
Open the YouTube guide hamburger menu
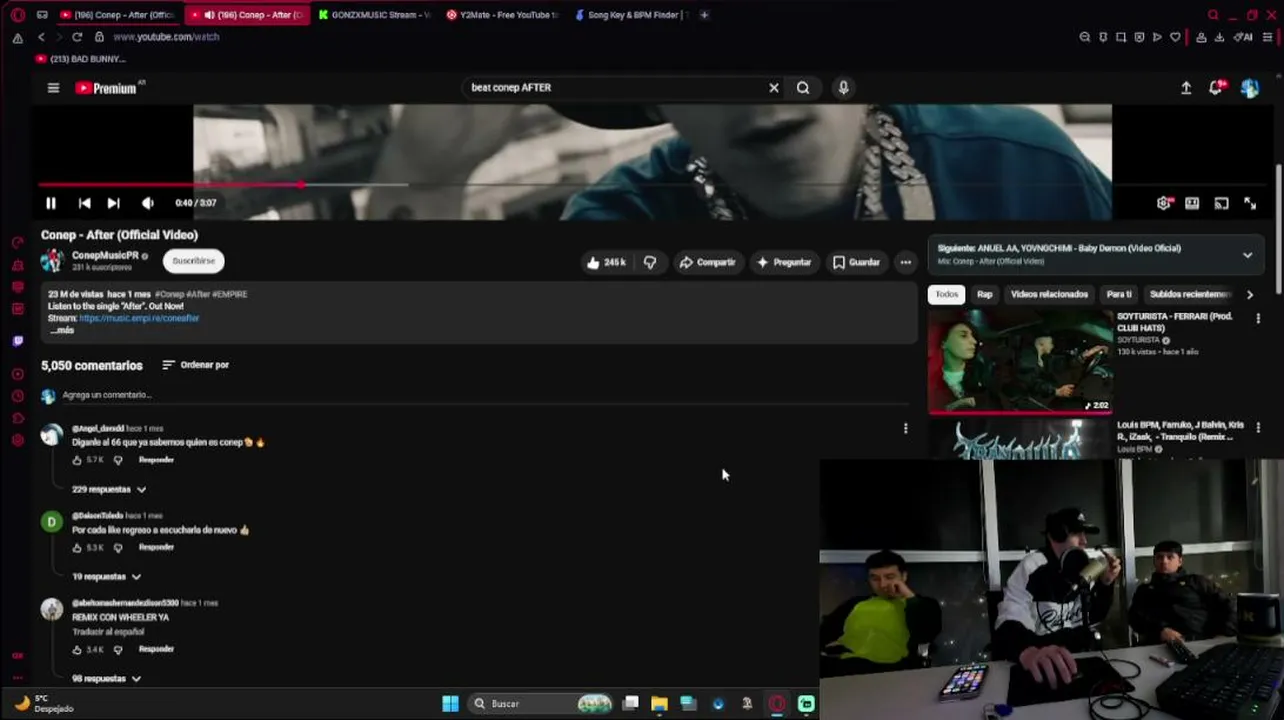tap(53, 88)
